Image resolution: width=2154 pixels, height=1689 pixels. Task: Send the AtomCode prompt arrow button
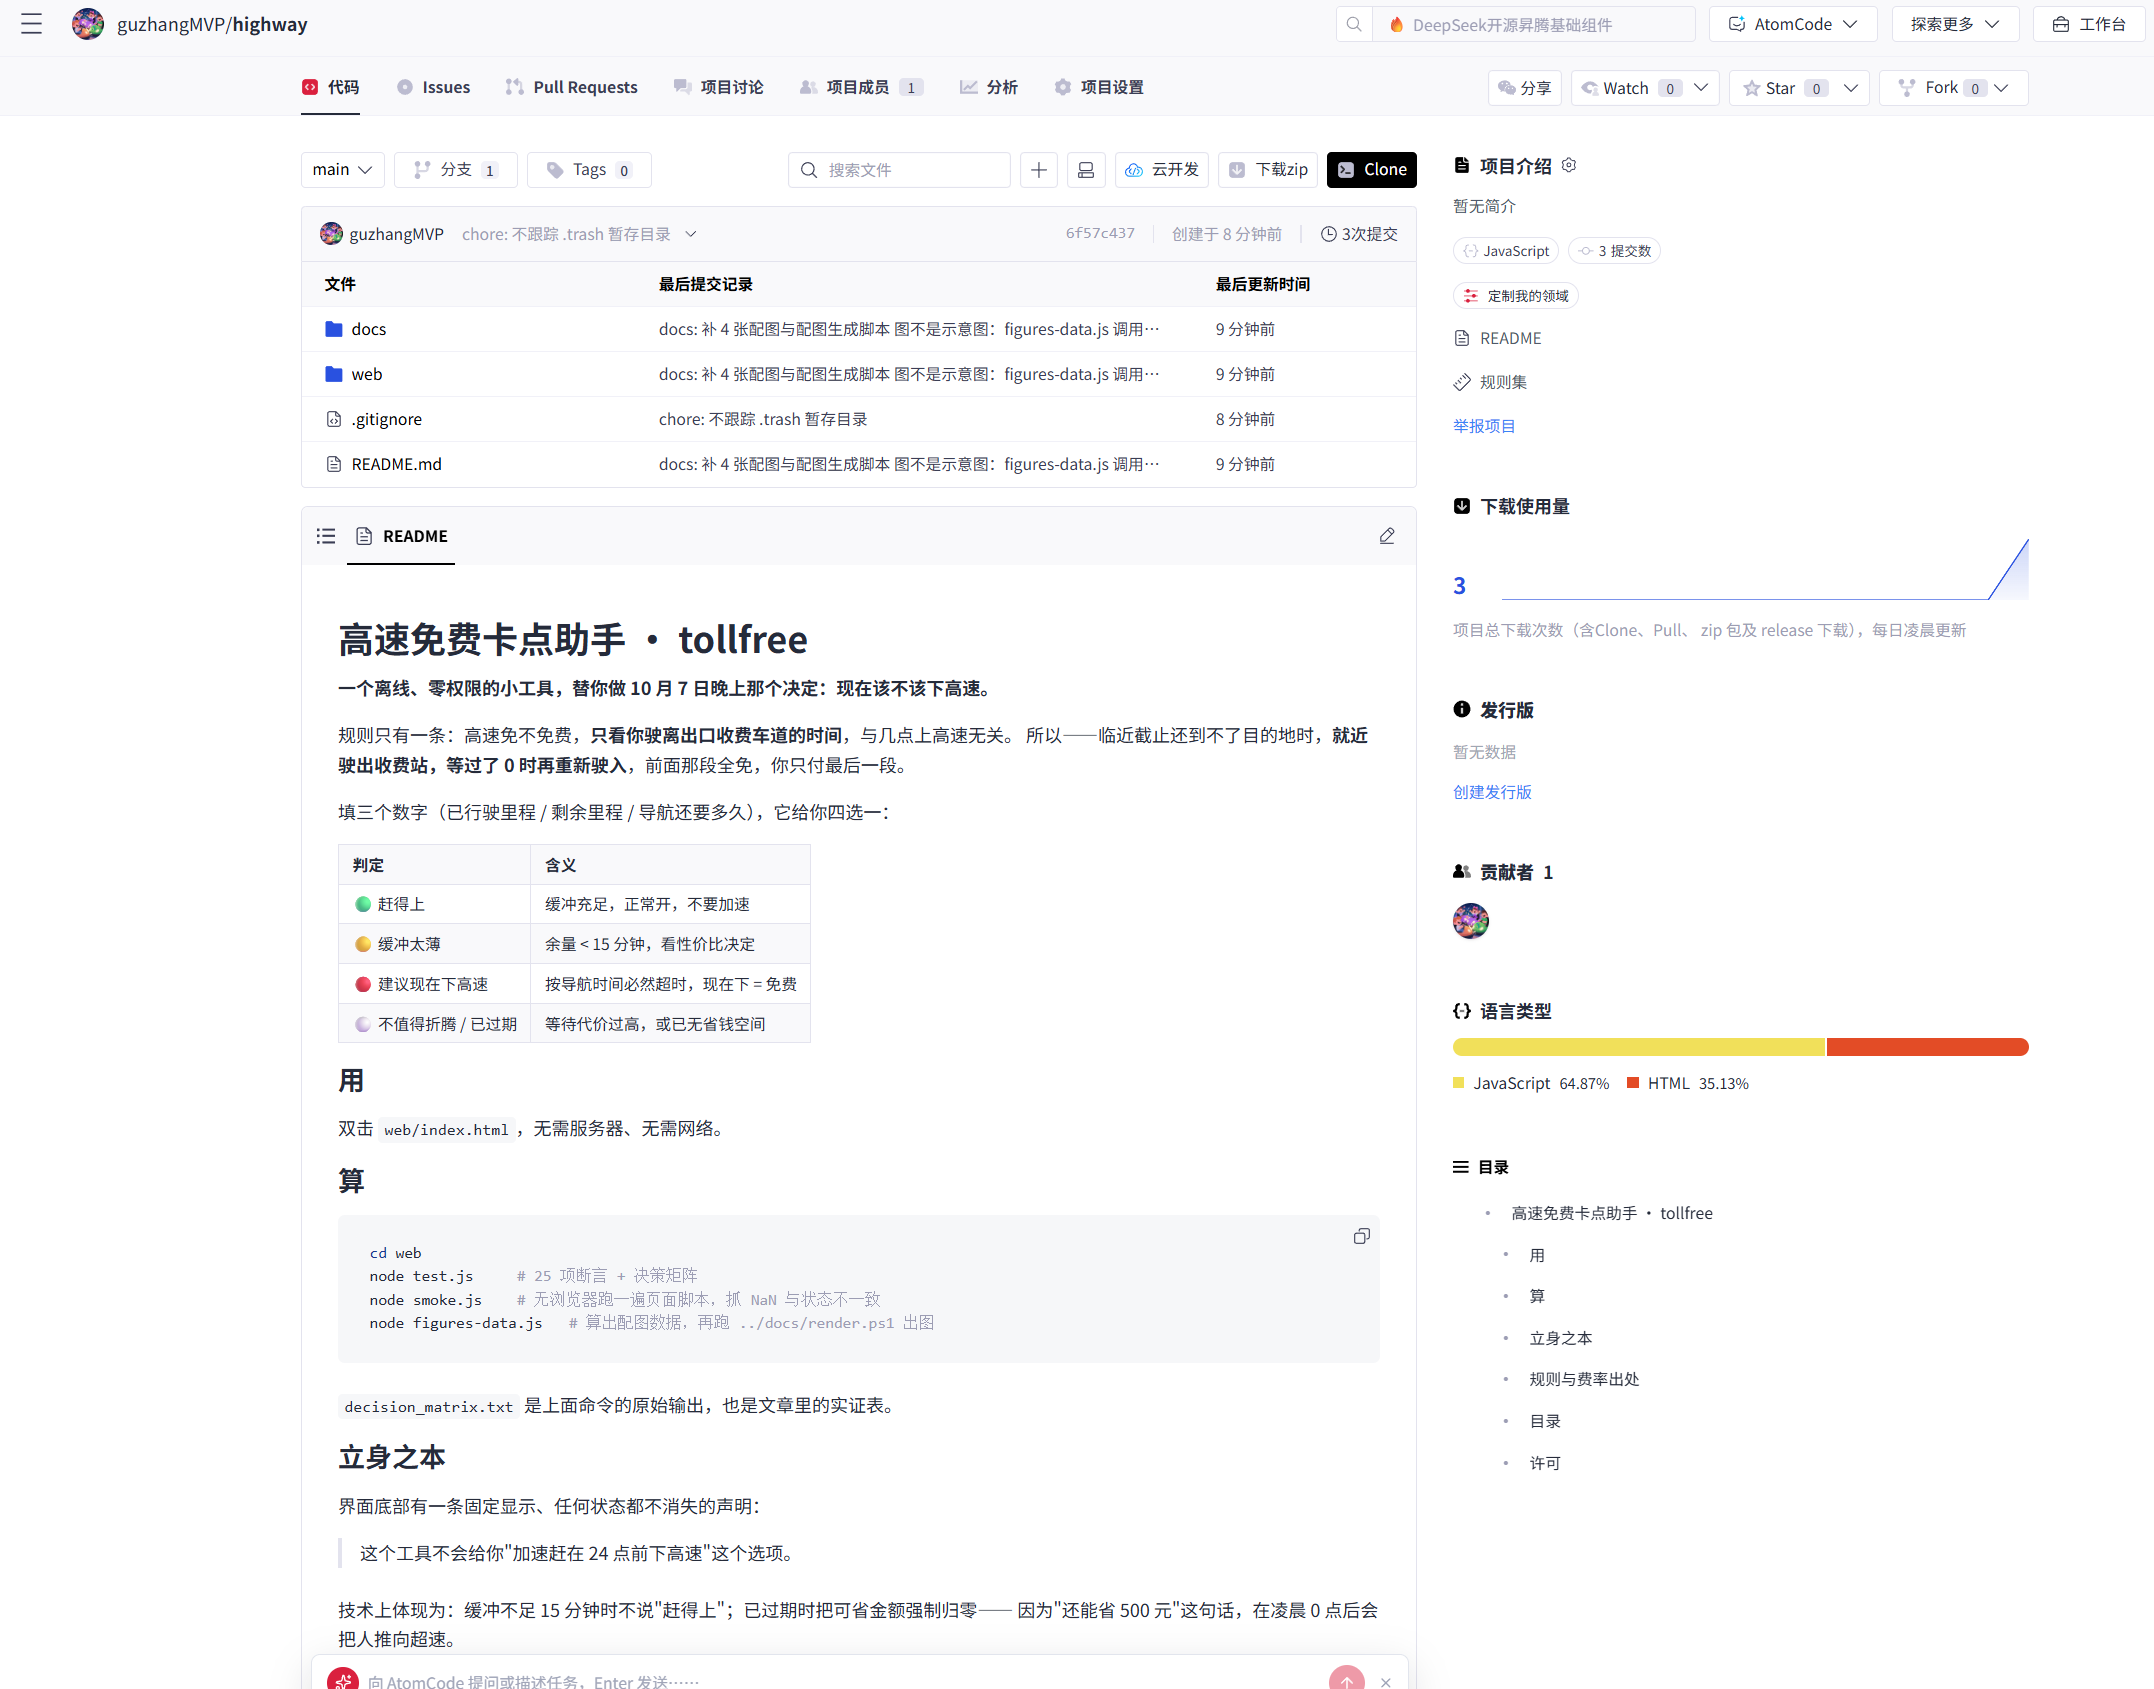[x=1347, y=1680]
